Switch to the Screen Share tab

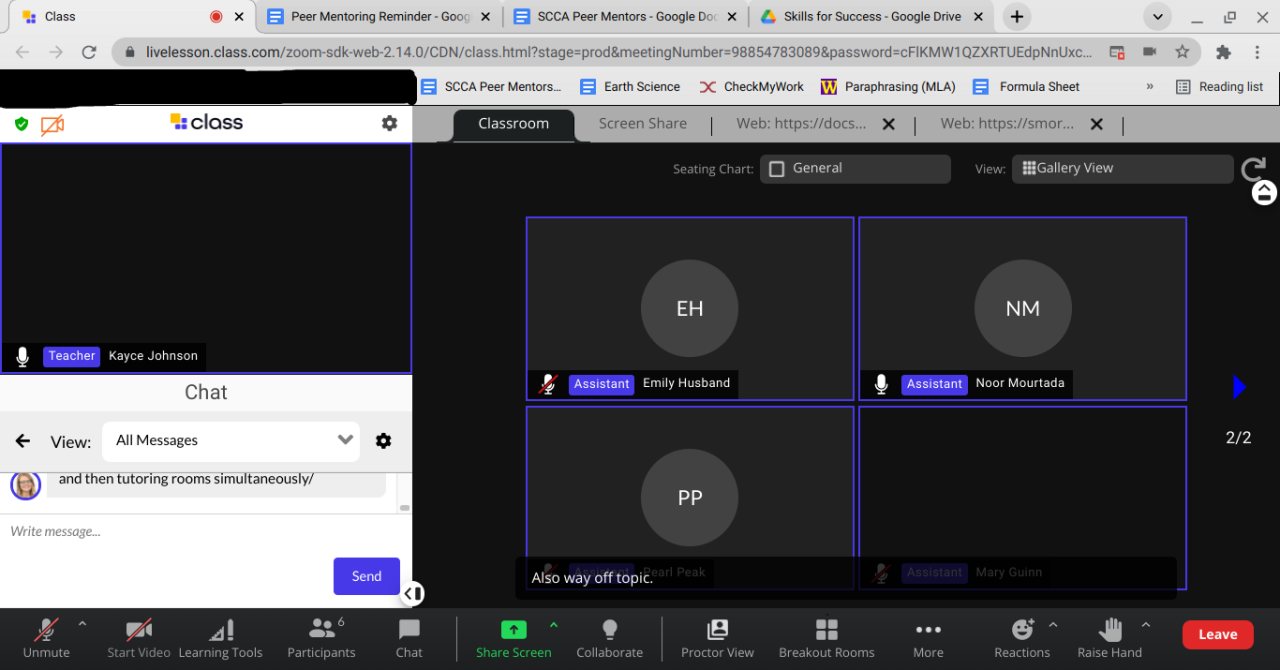click(x=643, y=124)
